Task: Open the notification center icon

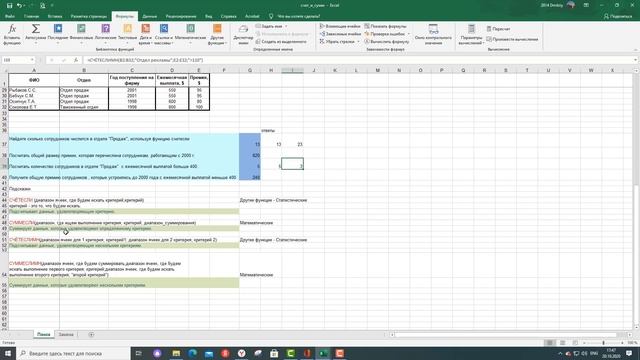Action: (630, 353)
